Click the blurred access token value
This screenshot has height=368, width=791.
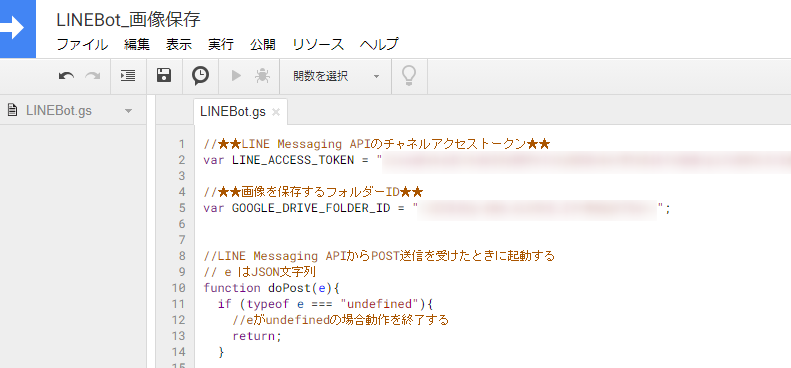586,161
